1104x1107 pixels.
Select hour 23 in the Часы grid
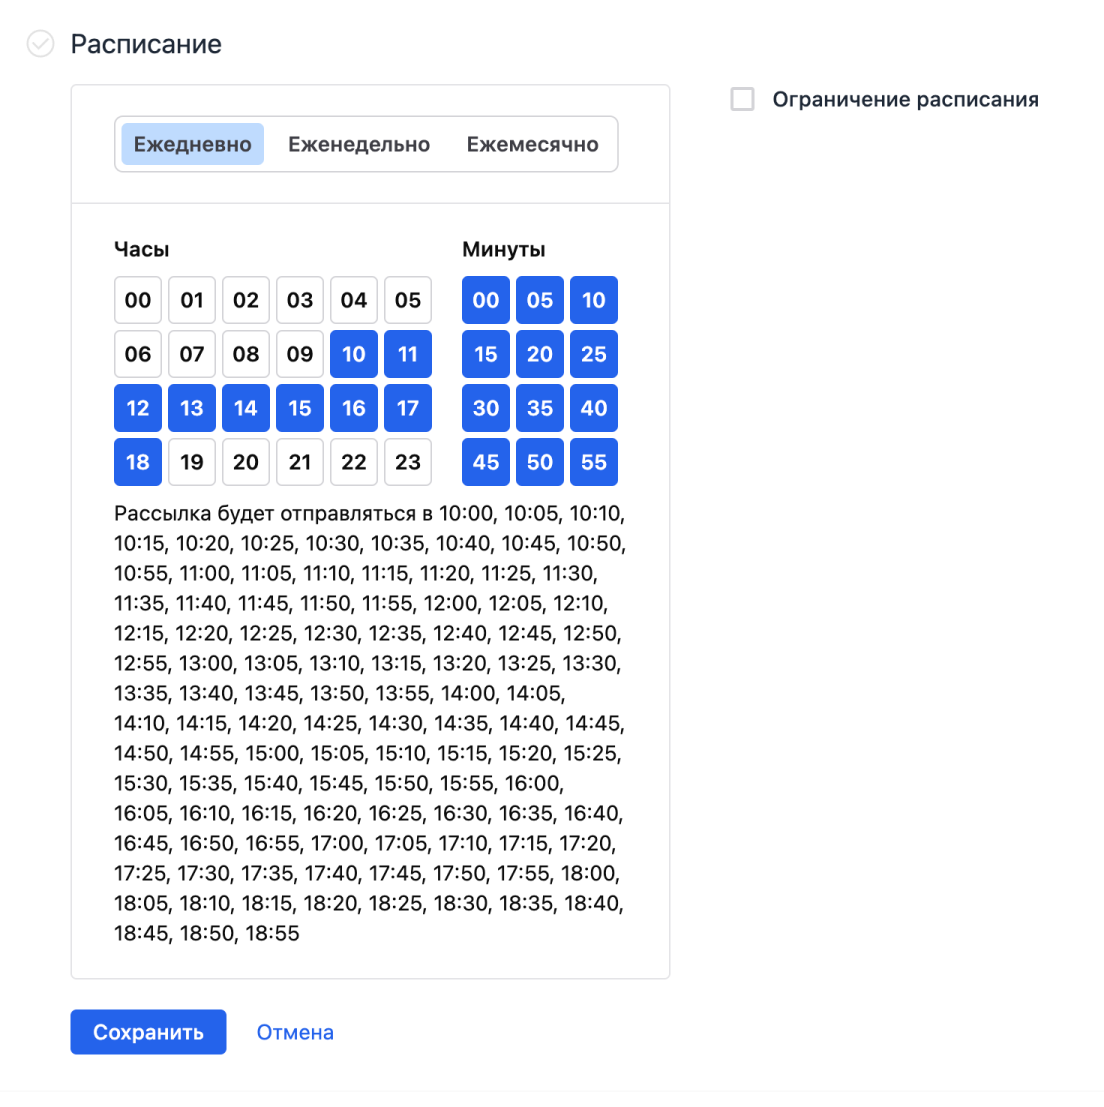coord(408,461)
